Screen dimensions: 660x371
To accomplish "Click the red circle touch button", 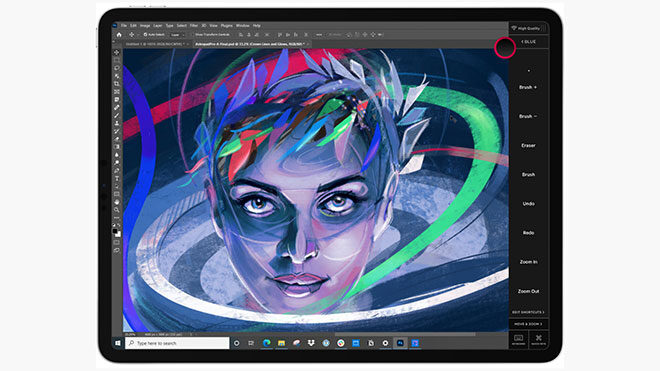I will tap(505, 48).
